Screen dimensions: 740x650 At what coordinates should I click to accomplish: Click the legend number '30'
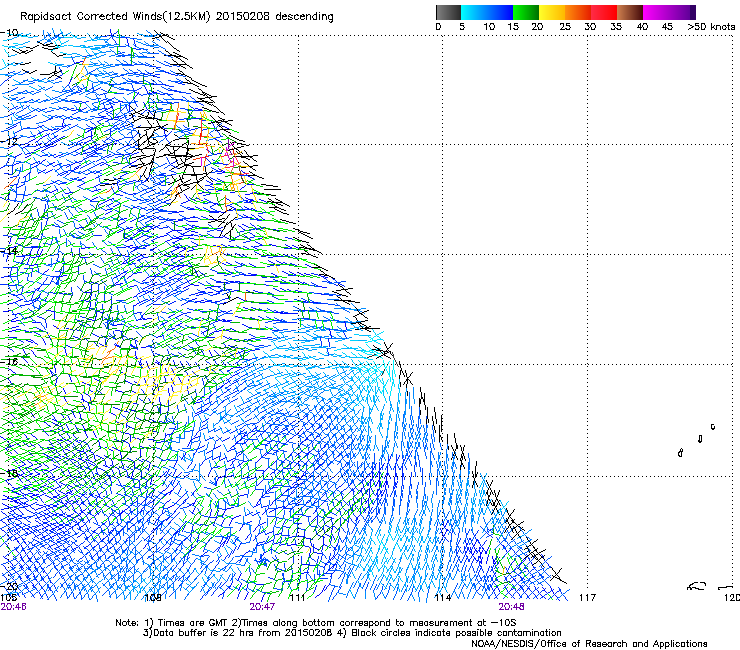coord(590,27)
